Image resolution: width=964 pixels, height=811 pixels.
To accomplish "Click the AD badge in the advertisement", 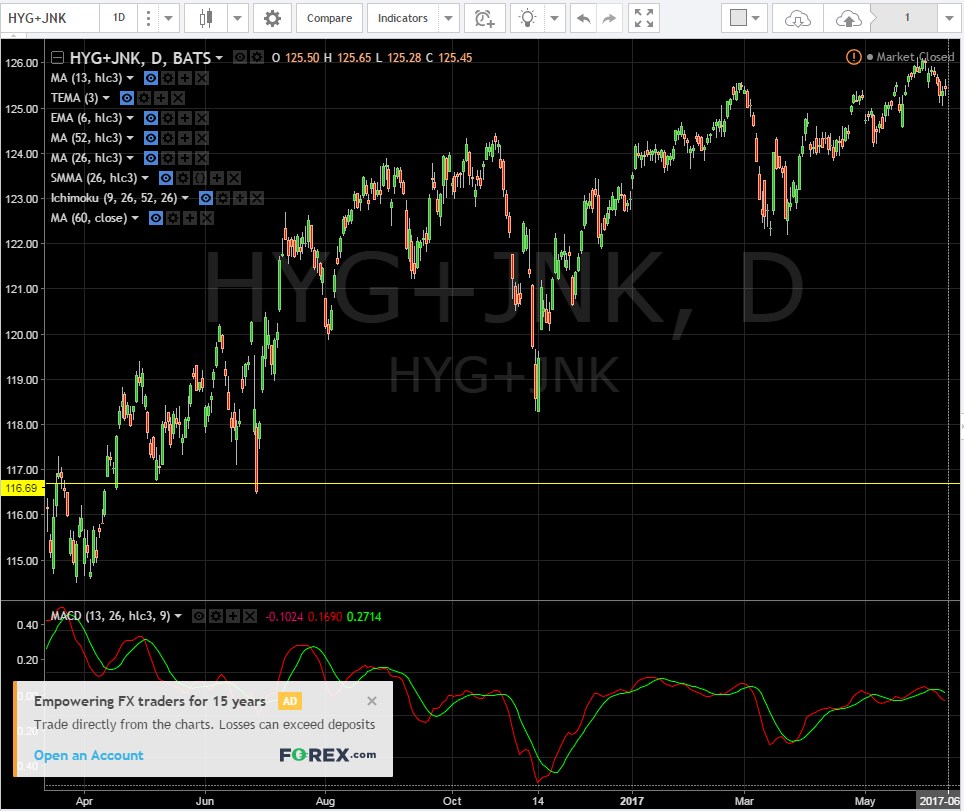I will (x=290, y=701).
